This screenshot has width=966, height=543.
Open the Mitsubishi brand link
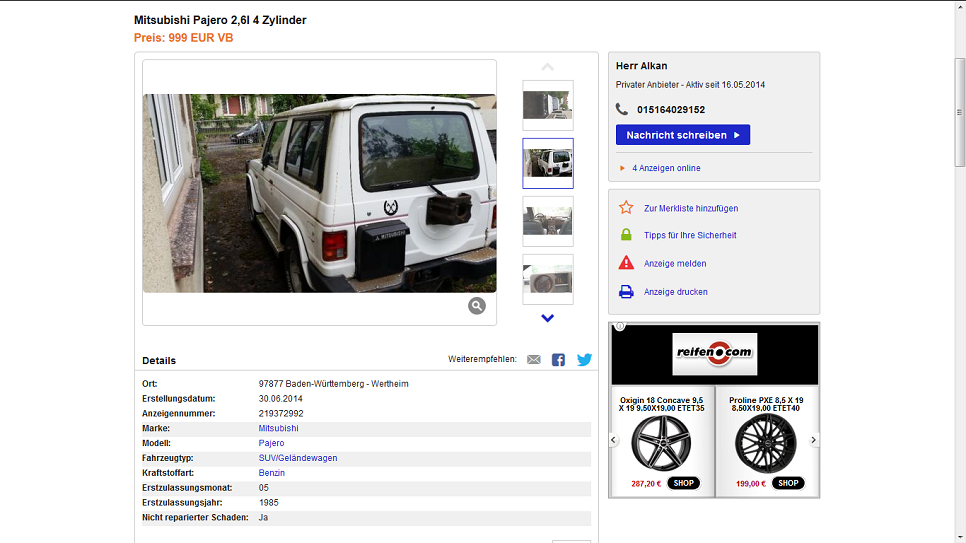point(278,428)
